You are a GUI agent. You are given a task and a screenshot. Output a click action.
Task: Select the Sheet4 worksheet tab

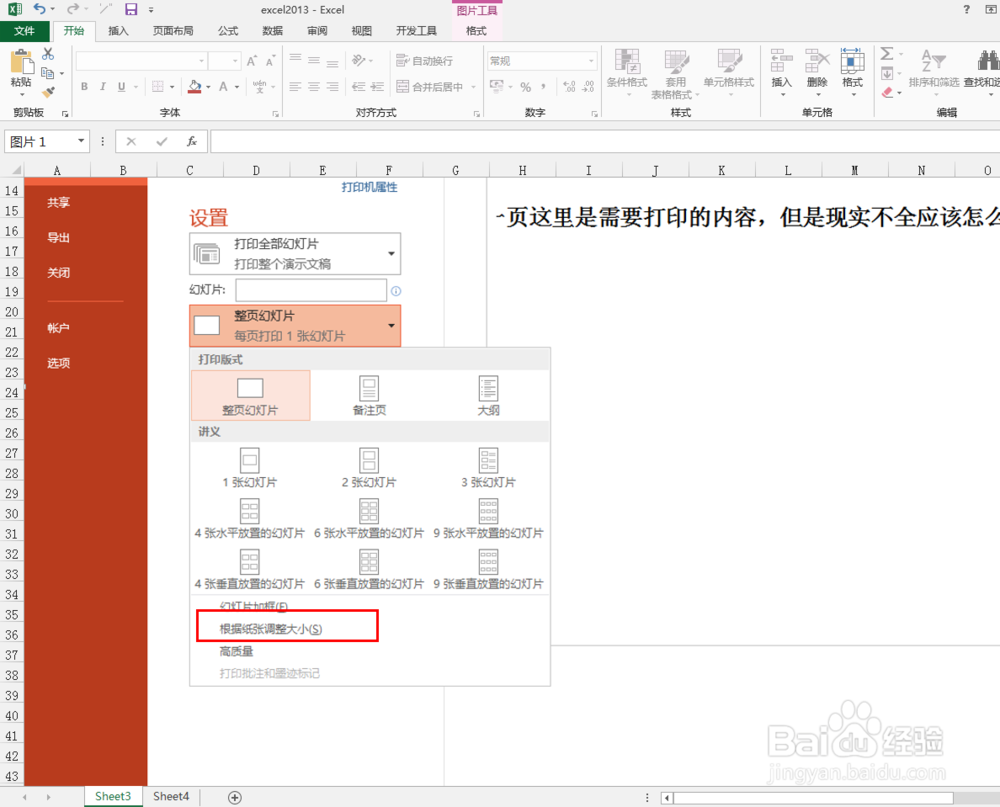point(171,796)
